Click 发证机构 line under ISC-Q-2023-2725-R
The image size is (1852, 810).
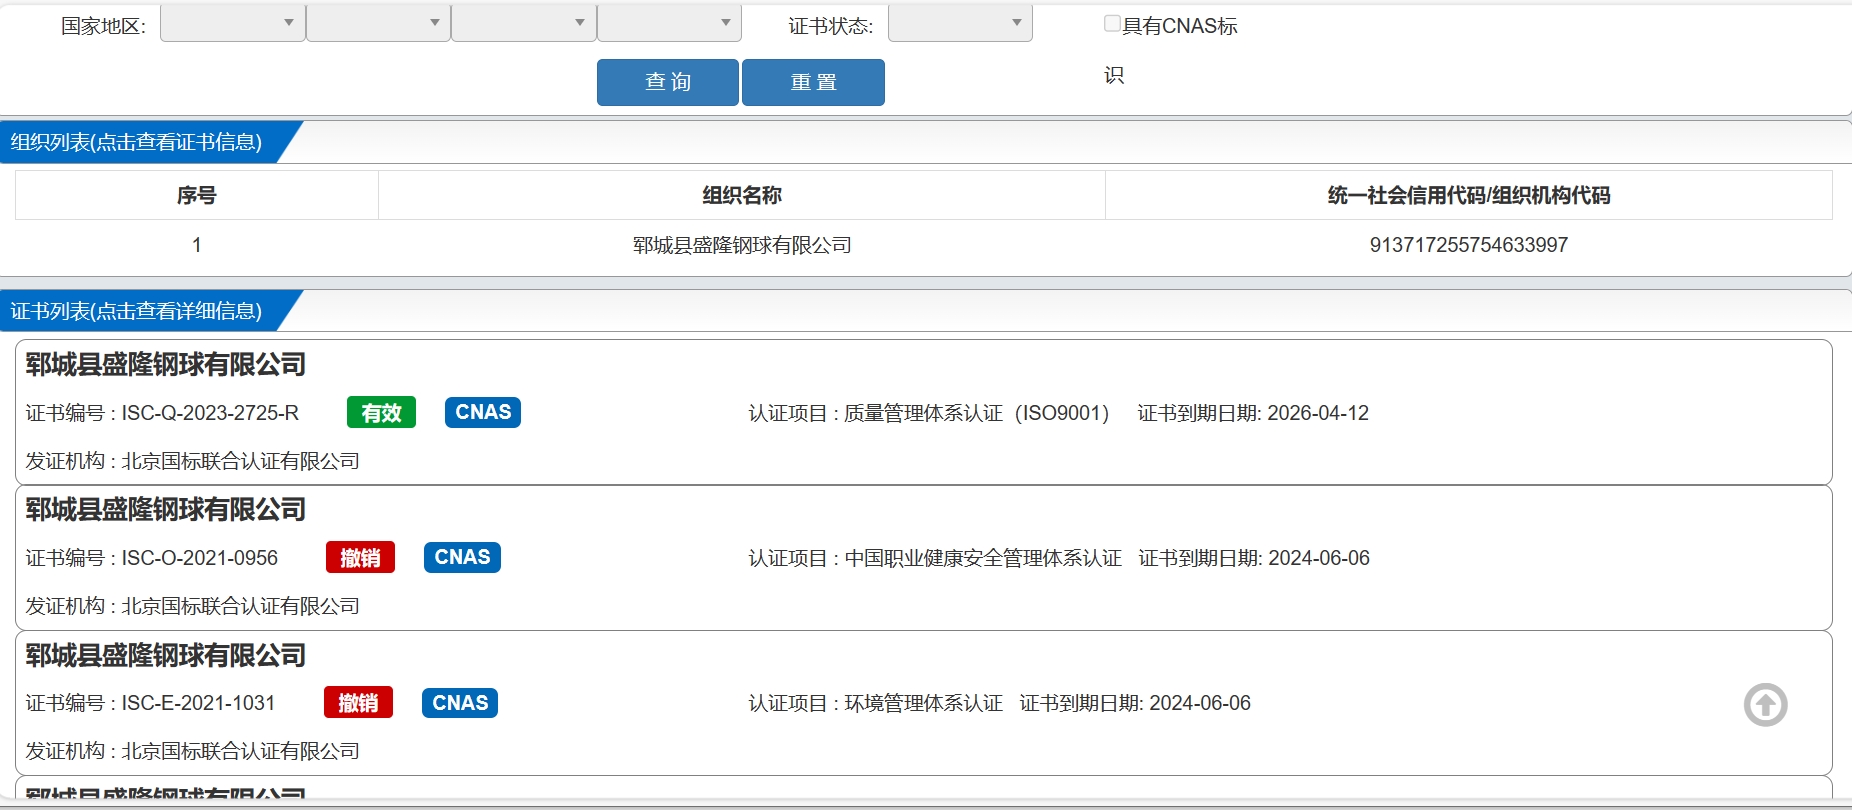pyautogui.click(x=192, y=461)
